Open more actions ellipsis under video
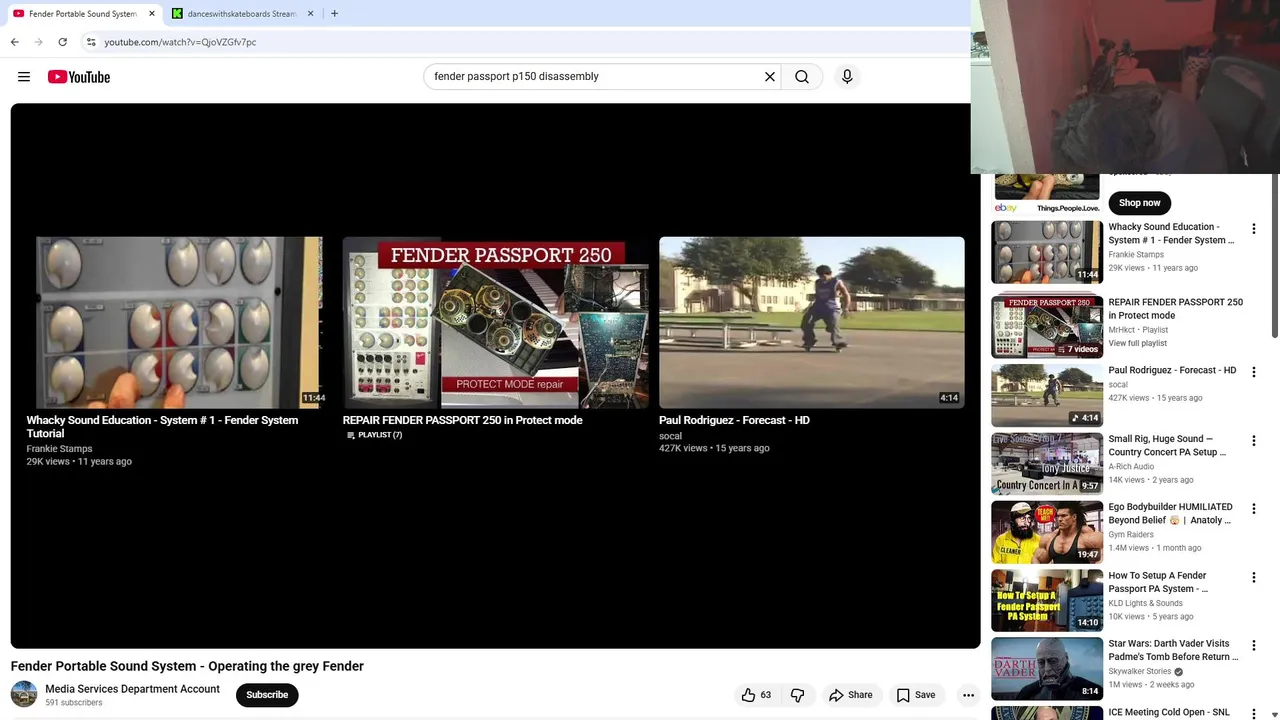 point(968,695)
